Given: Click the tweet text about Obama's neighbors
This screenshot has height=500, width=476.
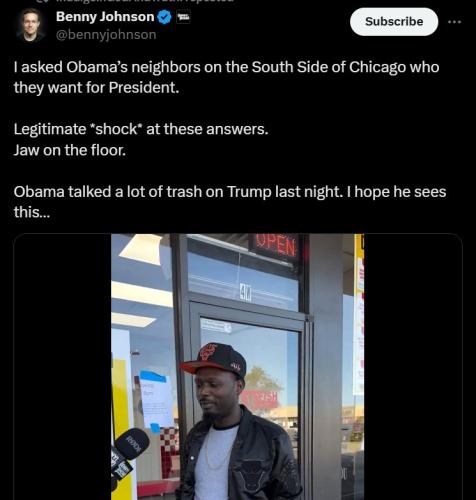Looking at the screenshot, I should click(226, 77).
